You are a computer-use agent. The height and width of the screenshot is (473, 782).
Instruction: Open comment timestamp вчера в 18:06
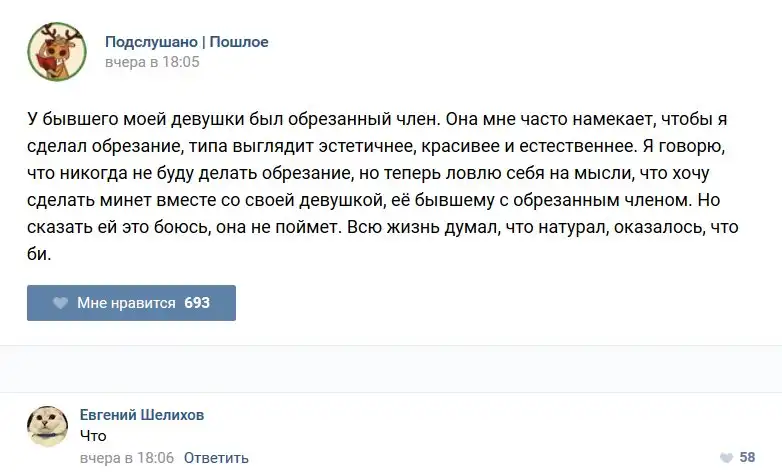126,458
